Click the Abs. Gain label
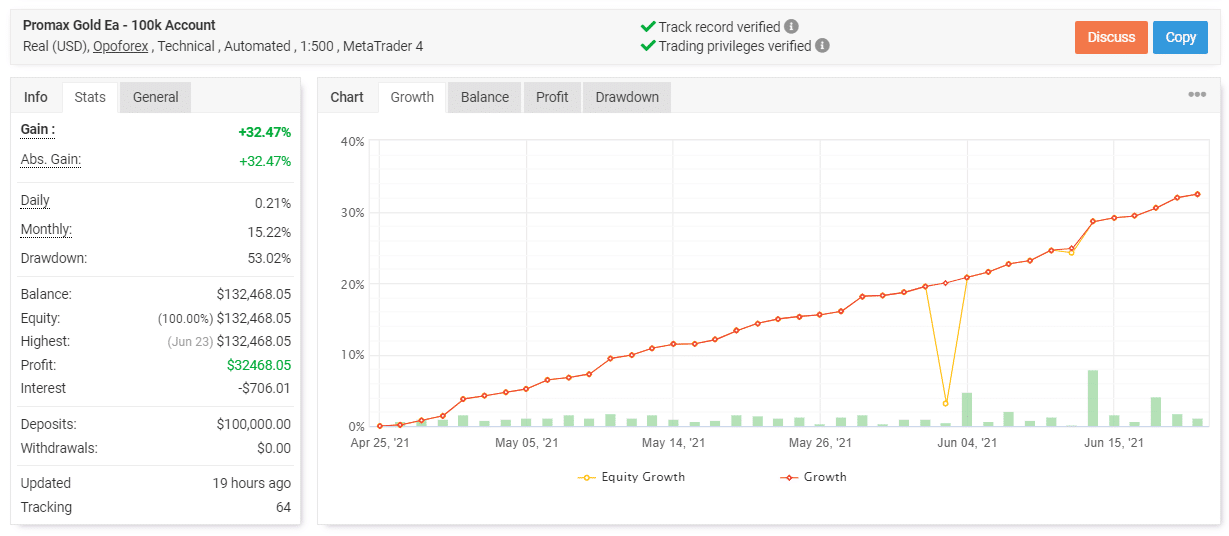This screenshot has width=1229, height=536. pyautogui.click(x=51, y=160)
